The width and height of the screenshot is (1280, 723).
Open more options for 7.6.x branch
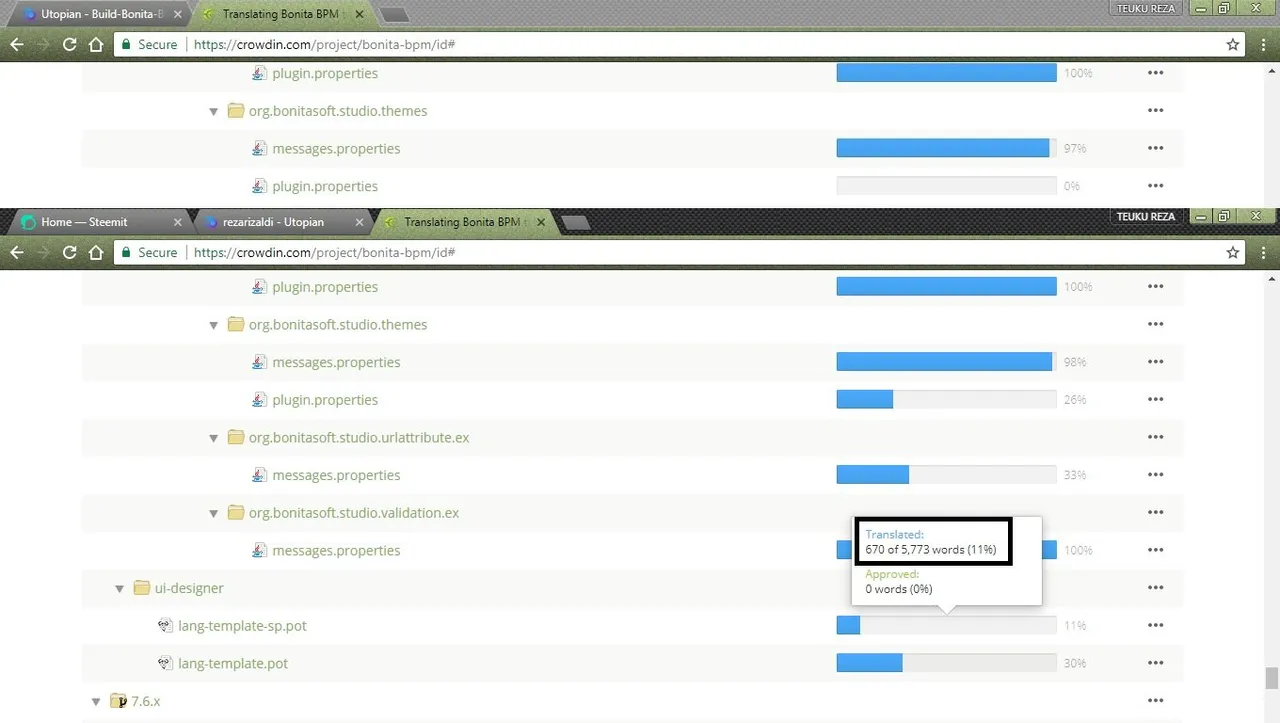coord(1156,701)
